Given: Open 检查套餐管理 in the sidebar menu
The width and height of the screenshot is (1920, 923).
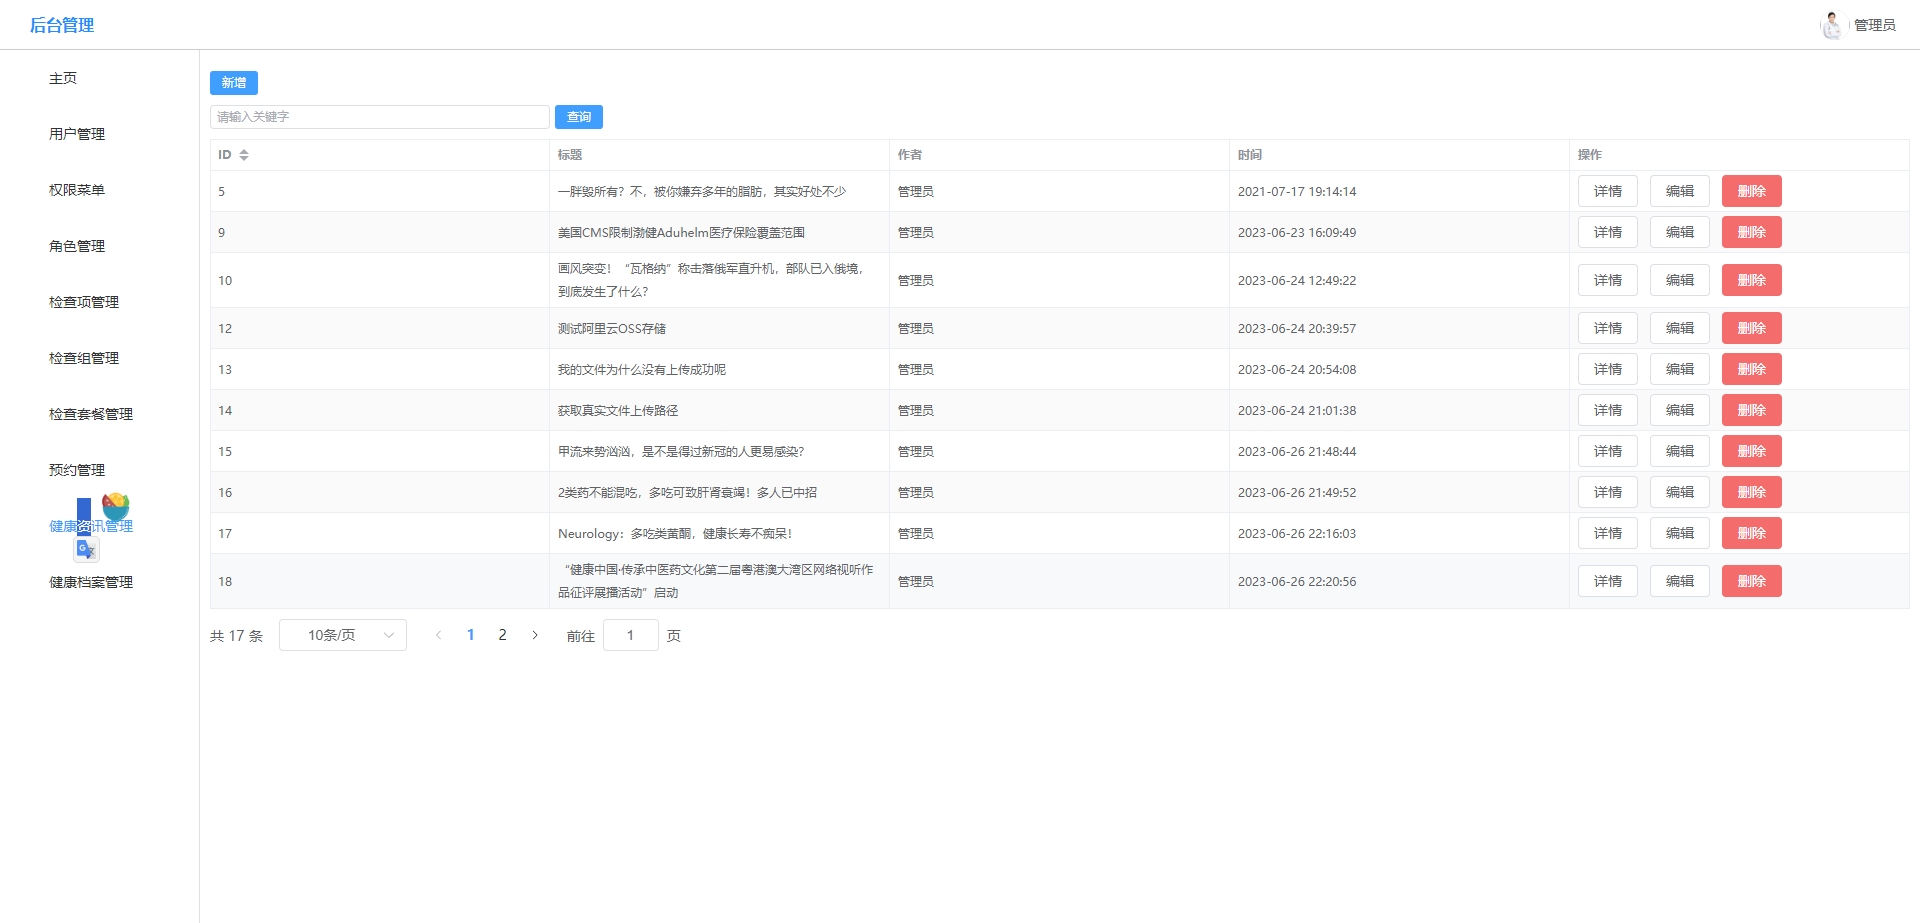Looking at the screenshot, I should [91, 414].
